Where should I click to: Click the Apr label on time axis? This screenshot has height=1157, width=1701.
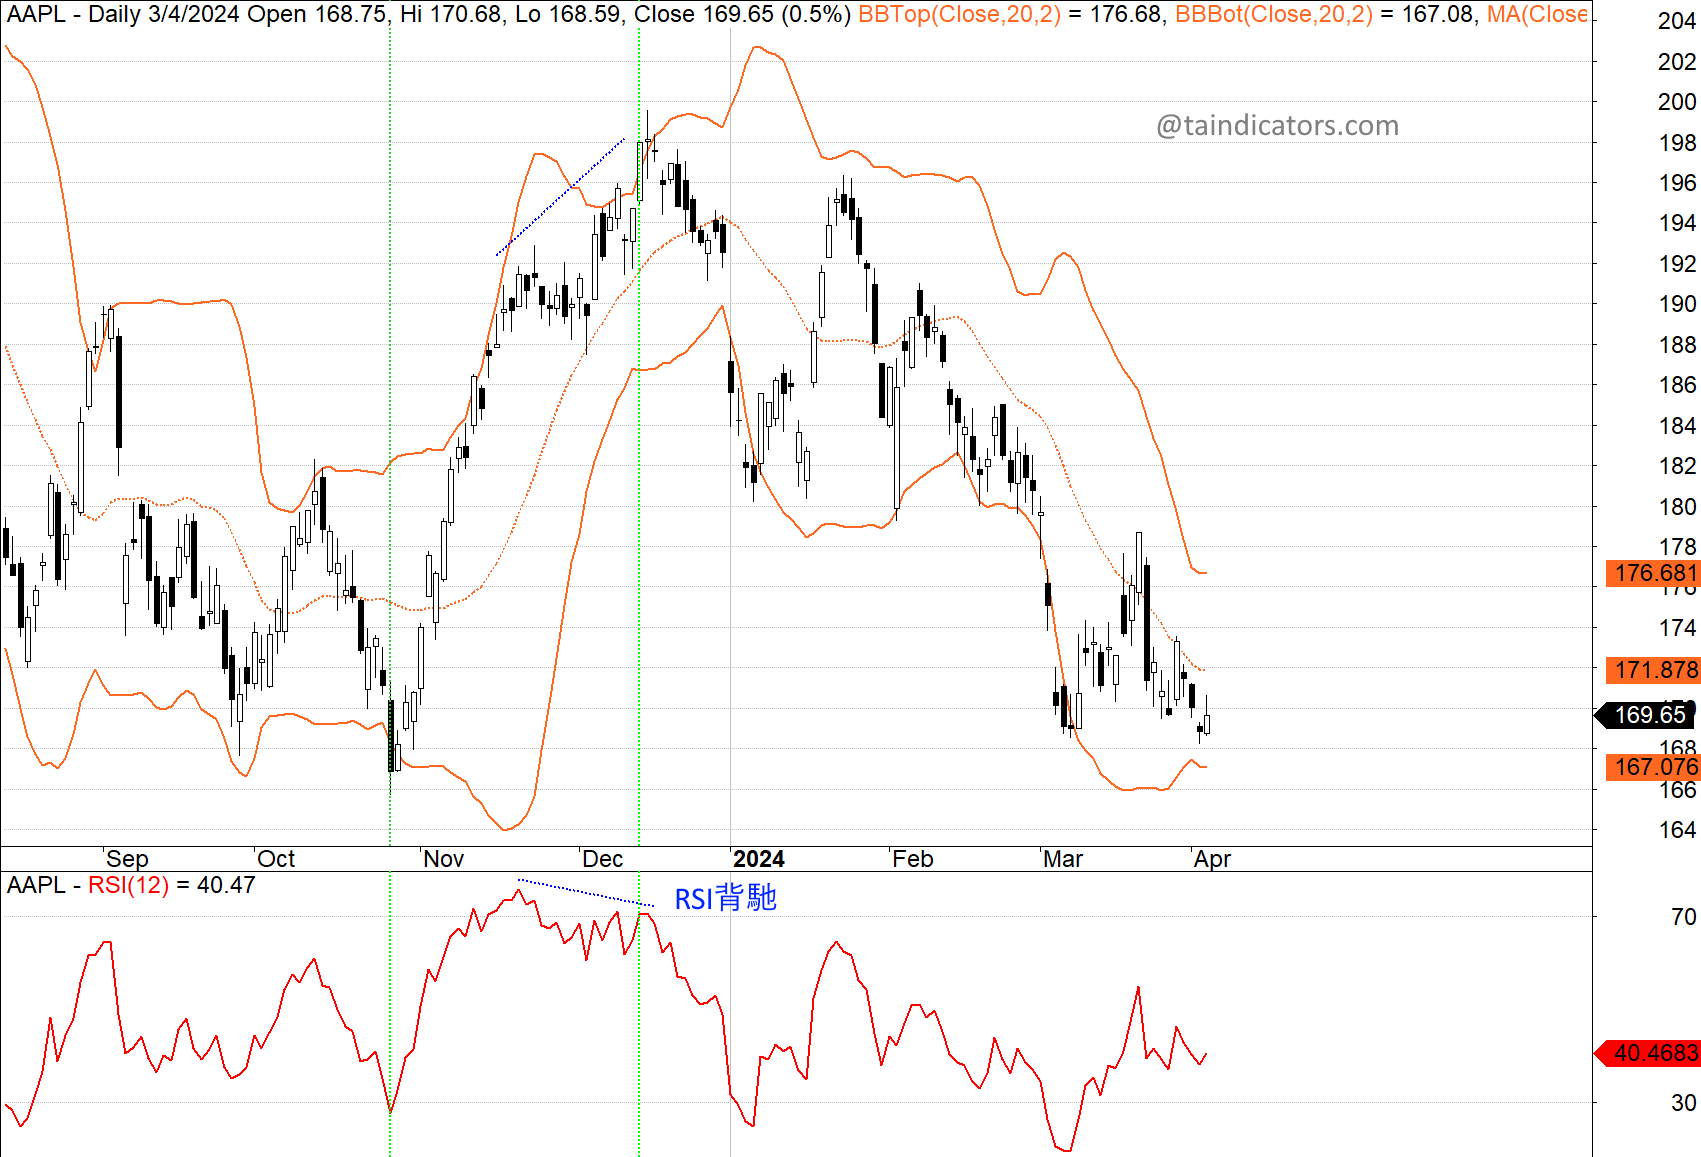[x=1212, y=859]
